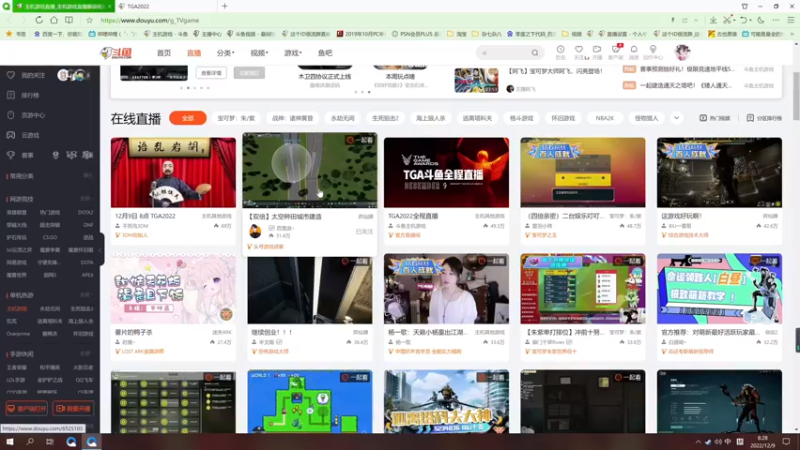Click the 查看详情 button in the banner
Screen dimensions: 800x450
click(211, 72)
